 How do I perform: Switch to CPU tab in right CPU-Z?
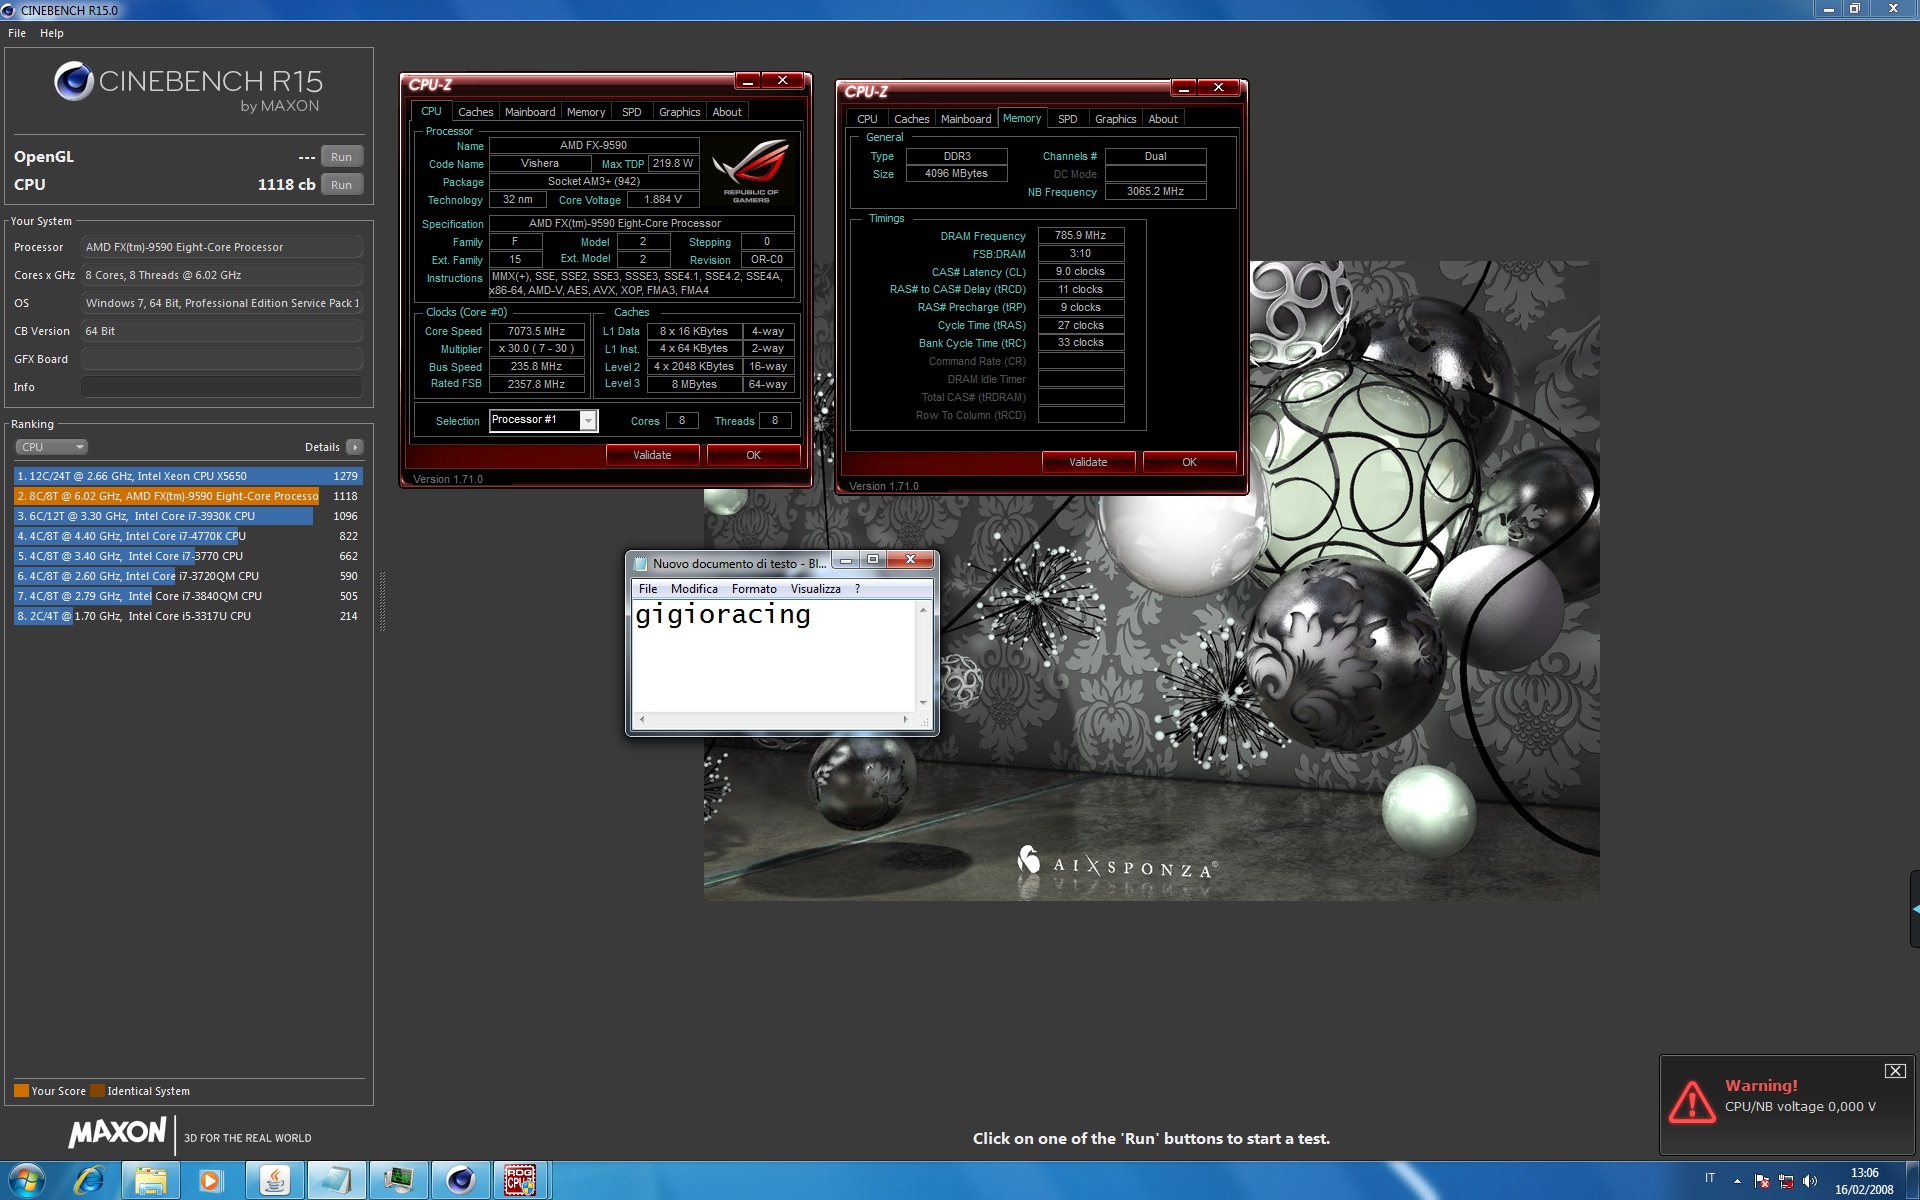pos(867,119)
